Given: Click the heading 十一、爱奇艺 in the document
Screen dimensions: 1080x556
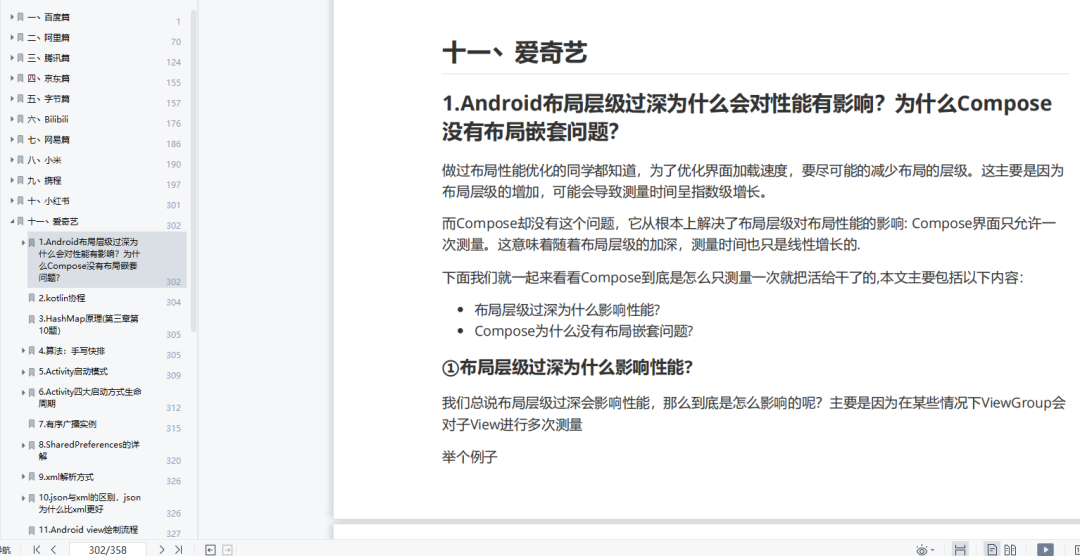Looking at the screenshot, I should [x=515, y=52].
